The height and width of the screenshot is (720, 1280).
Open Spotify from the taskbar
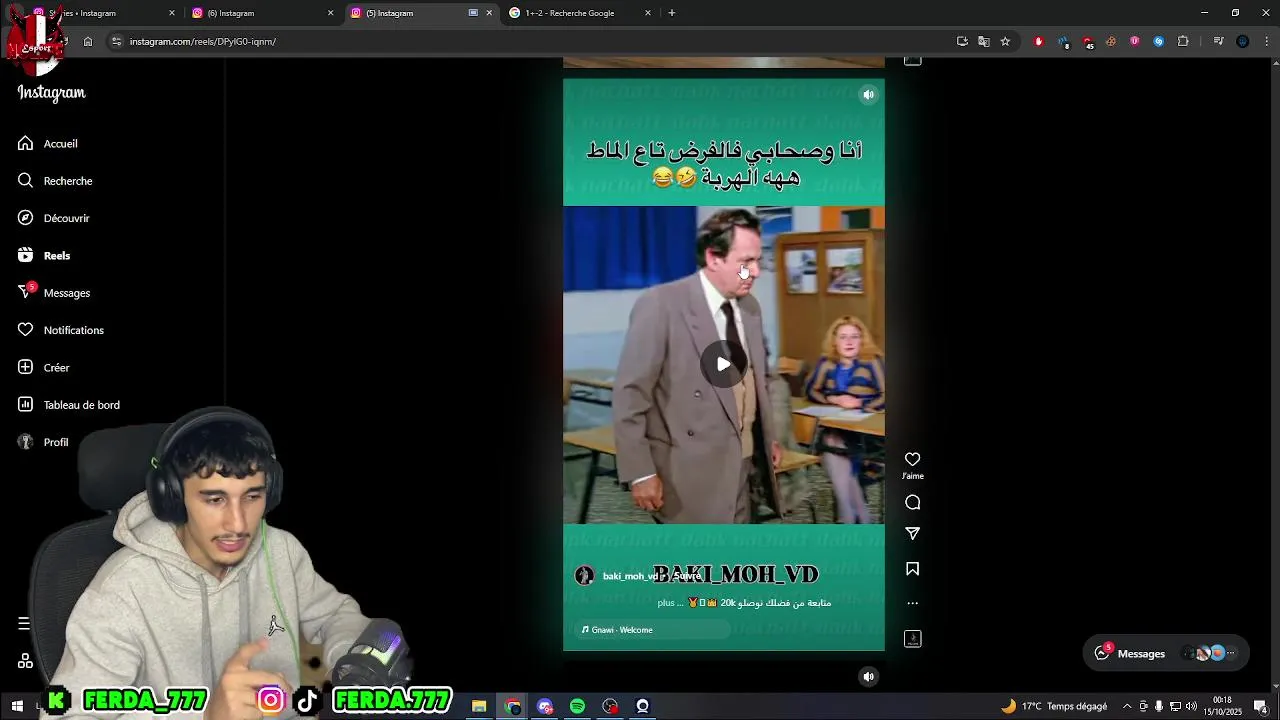[577, 706]
